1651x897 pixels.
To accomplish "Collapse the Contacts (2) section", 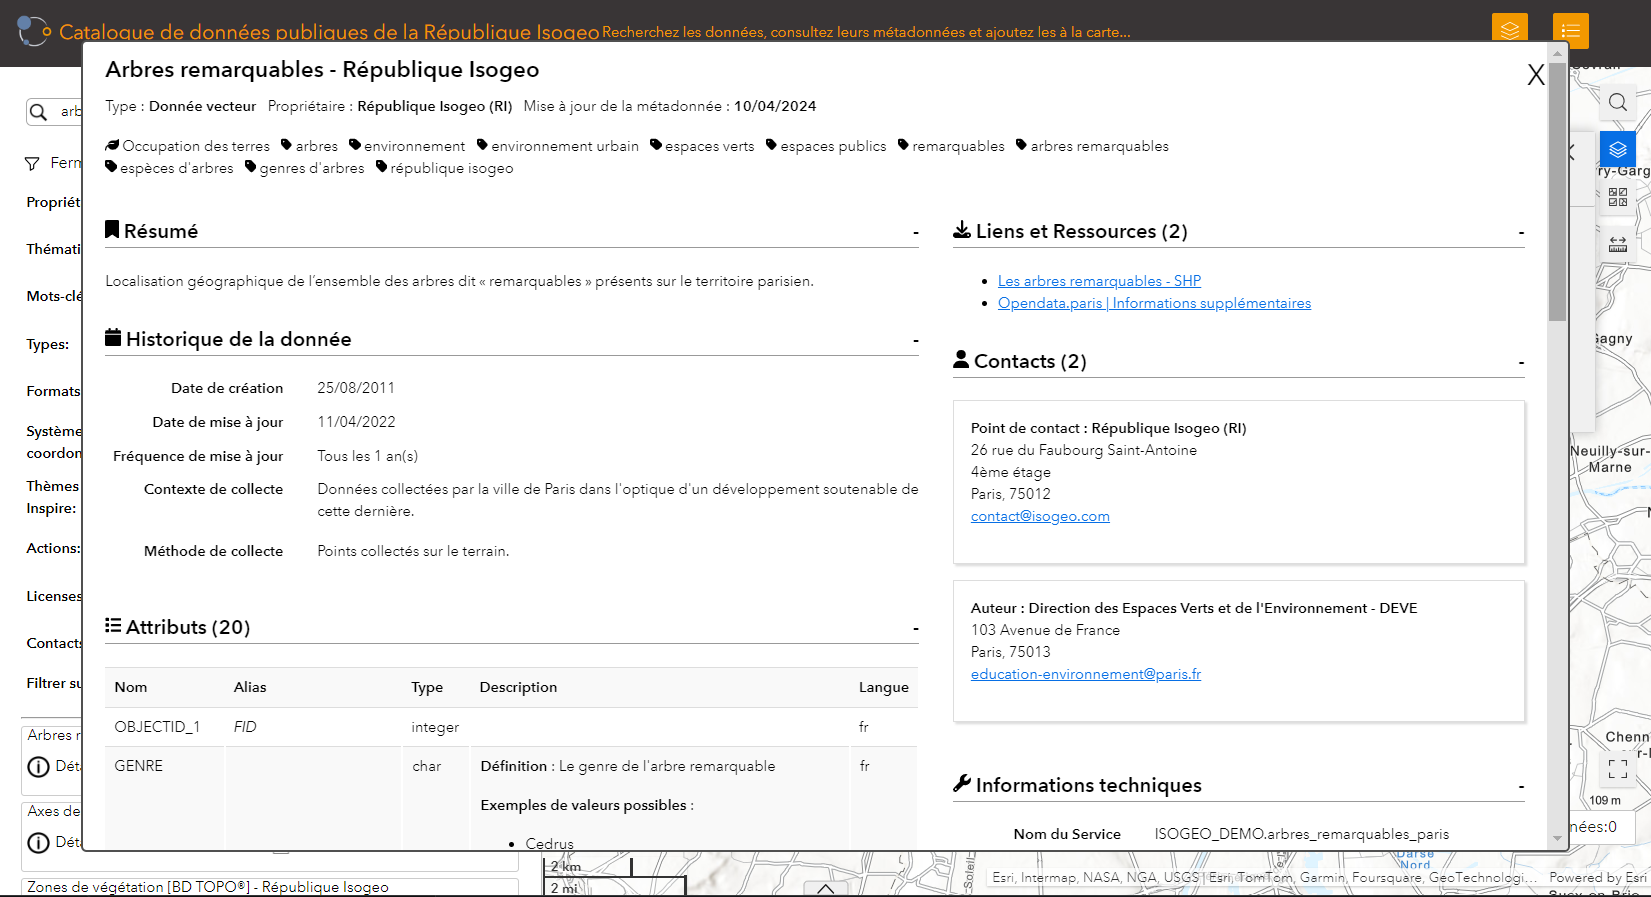I will [1521, 363].
